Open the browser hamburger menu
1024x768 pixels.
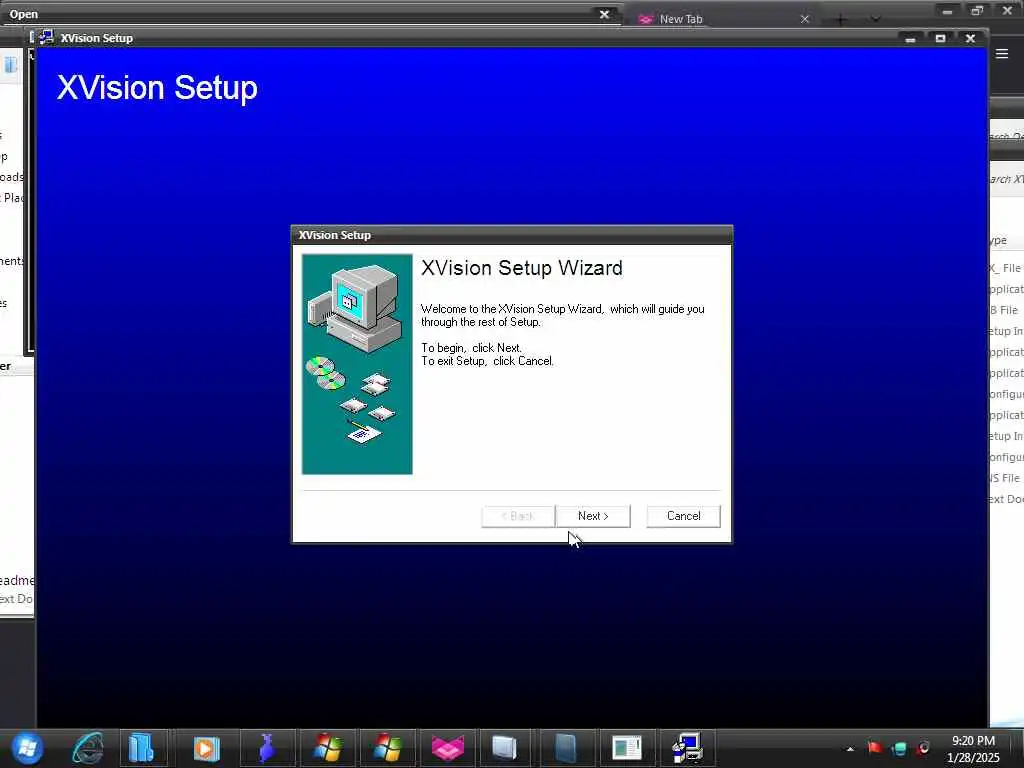pyautogui.click(x=1002, y=54)
